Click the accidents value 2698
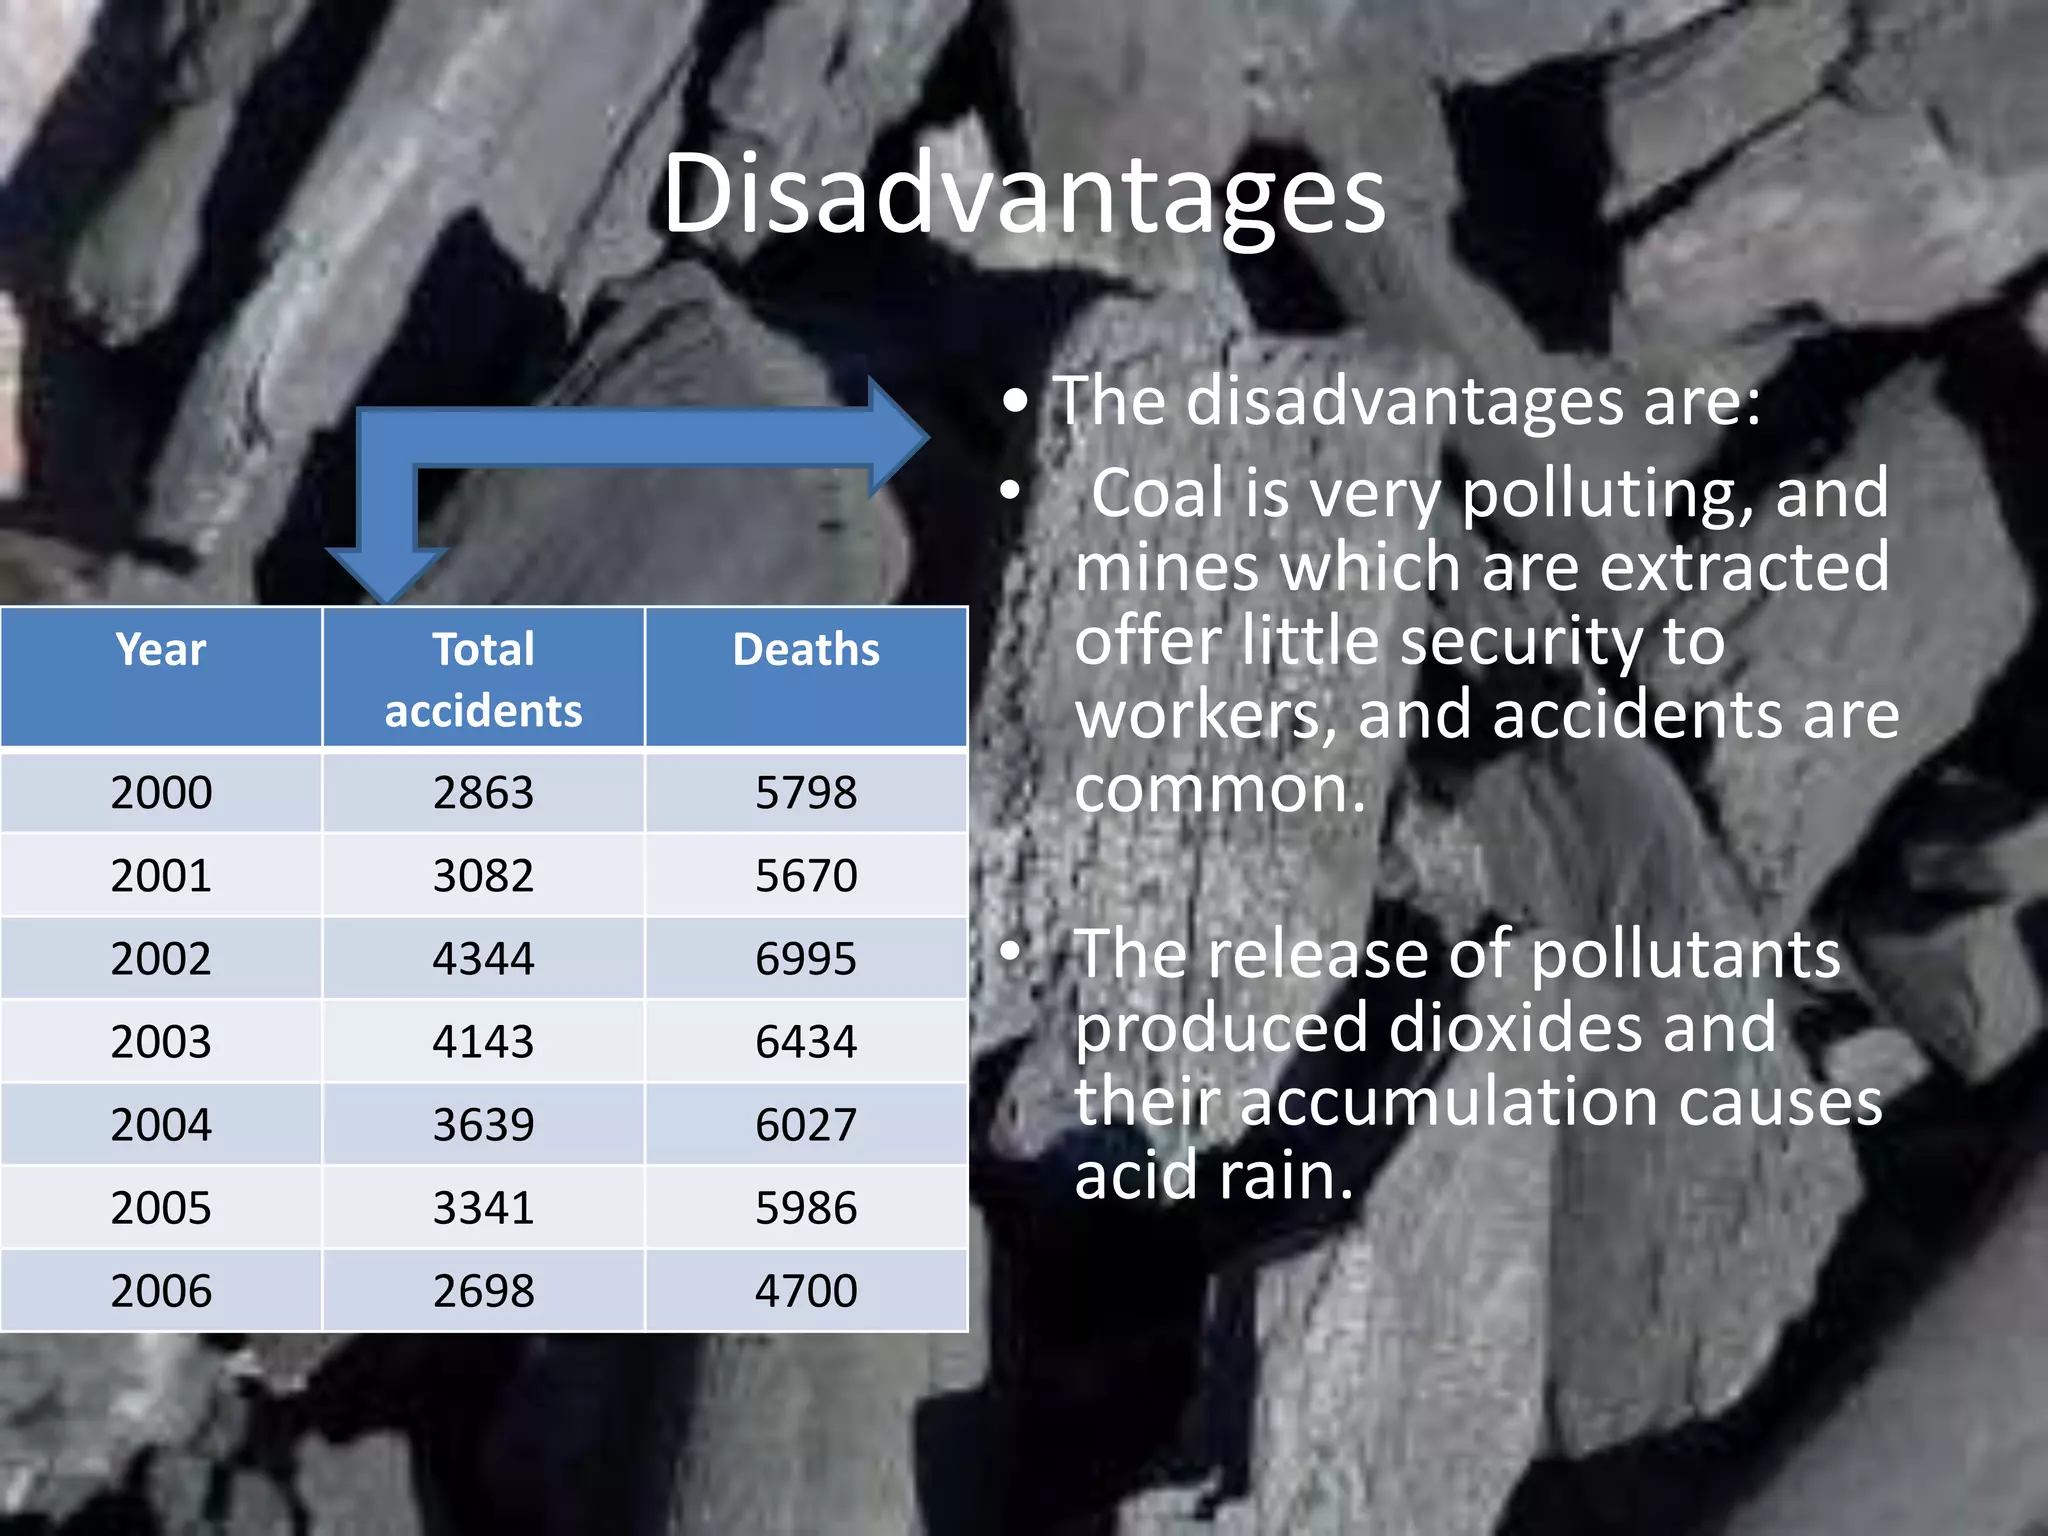Image resolution: width=2048 pixels, height=1536 pixels. point(484,1290)
